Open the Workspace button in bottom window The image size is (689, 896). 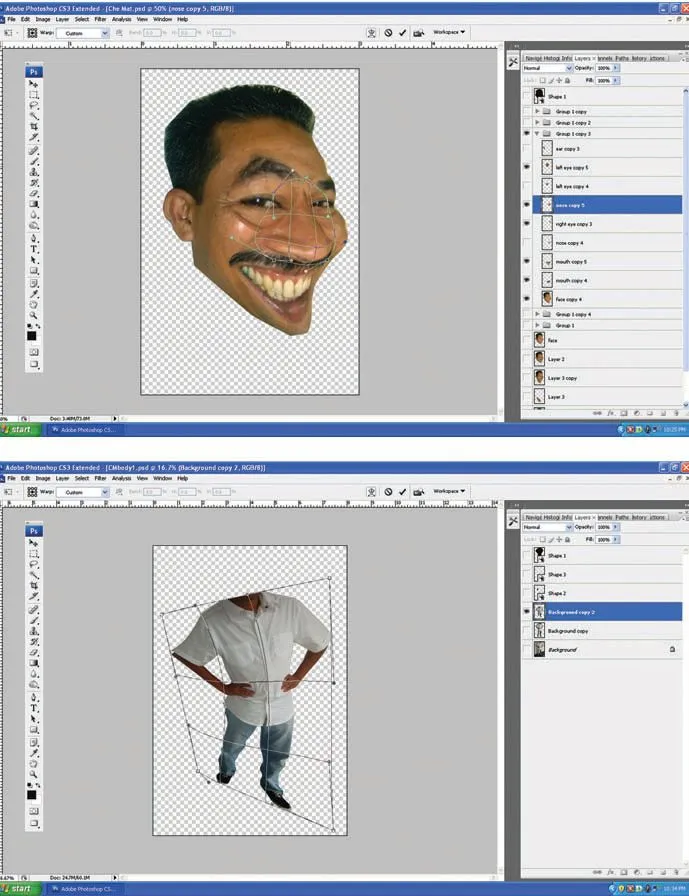449,491
